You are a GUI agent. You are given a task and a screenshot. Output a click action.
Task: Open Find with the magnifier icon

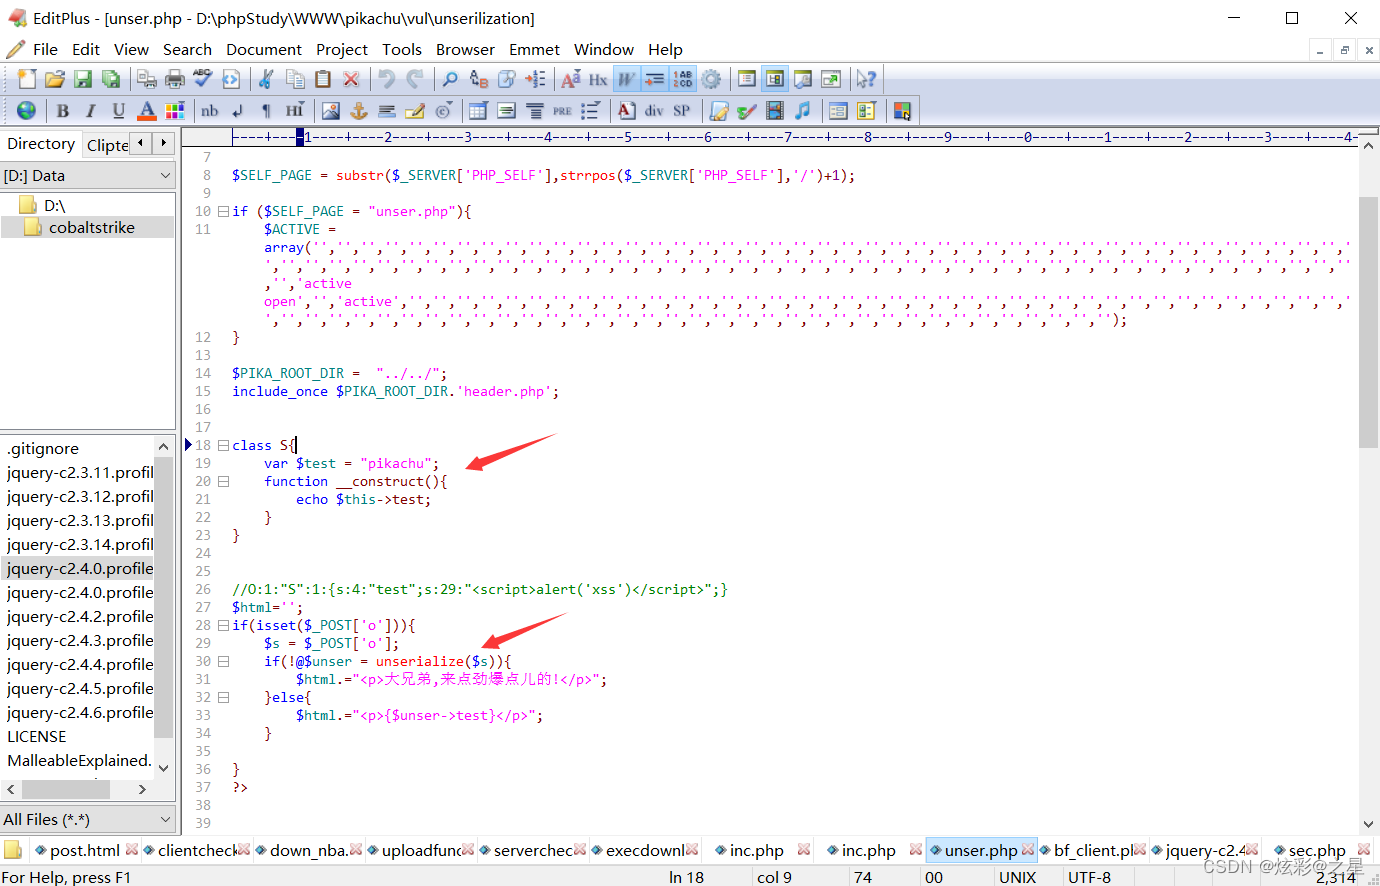coord(451,79)
